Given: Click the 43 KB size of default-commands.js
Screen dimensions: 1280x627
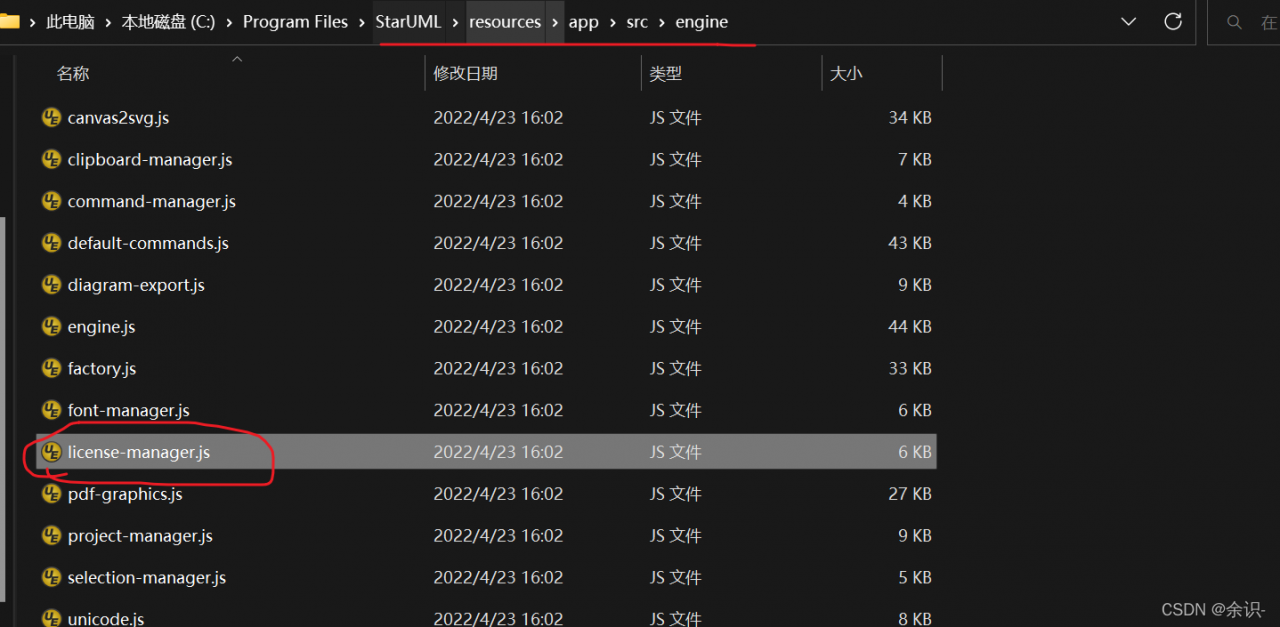Looking at the screenshot, I should tap(910, 243).
